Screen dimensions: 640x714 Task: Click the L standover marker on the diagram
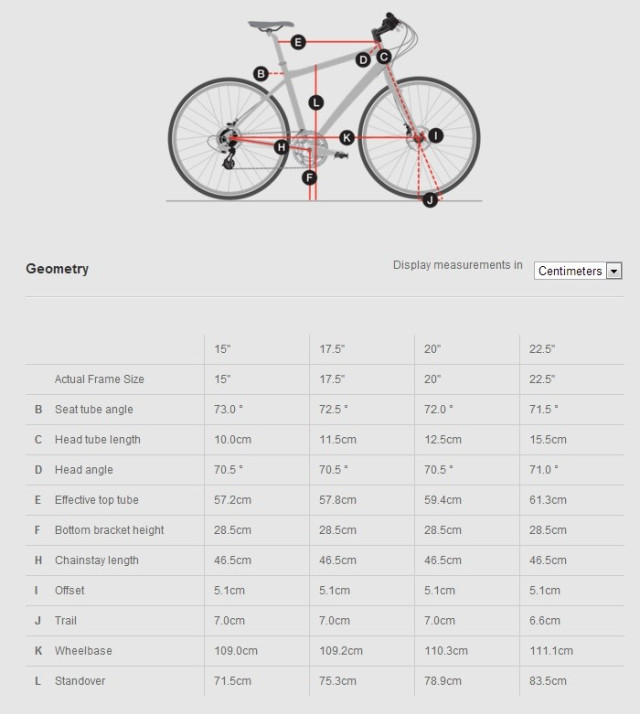tap(316, 102)
